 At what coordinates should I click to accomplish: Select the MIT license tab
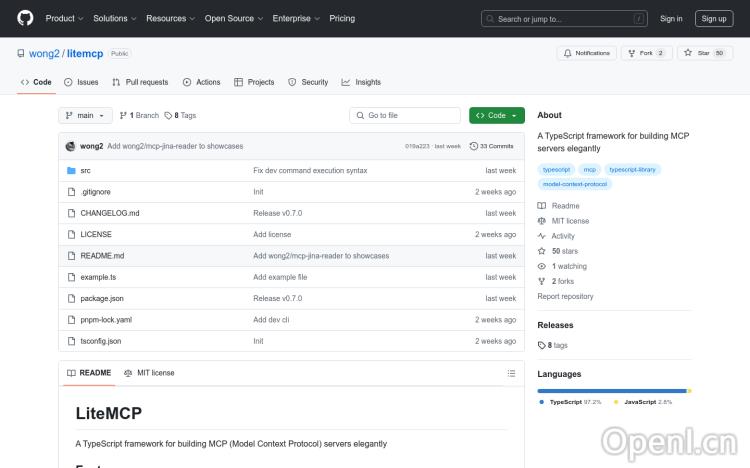pos(149,373)
